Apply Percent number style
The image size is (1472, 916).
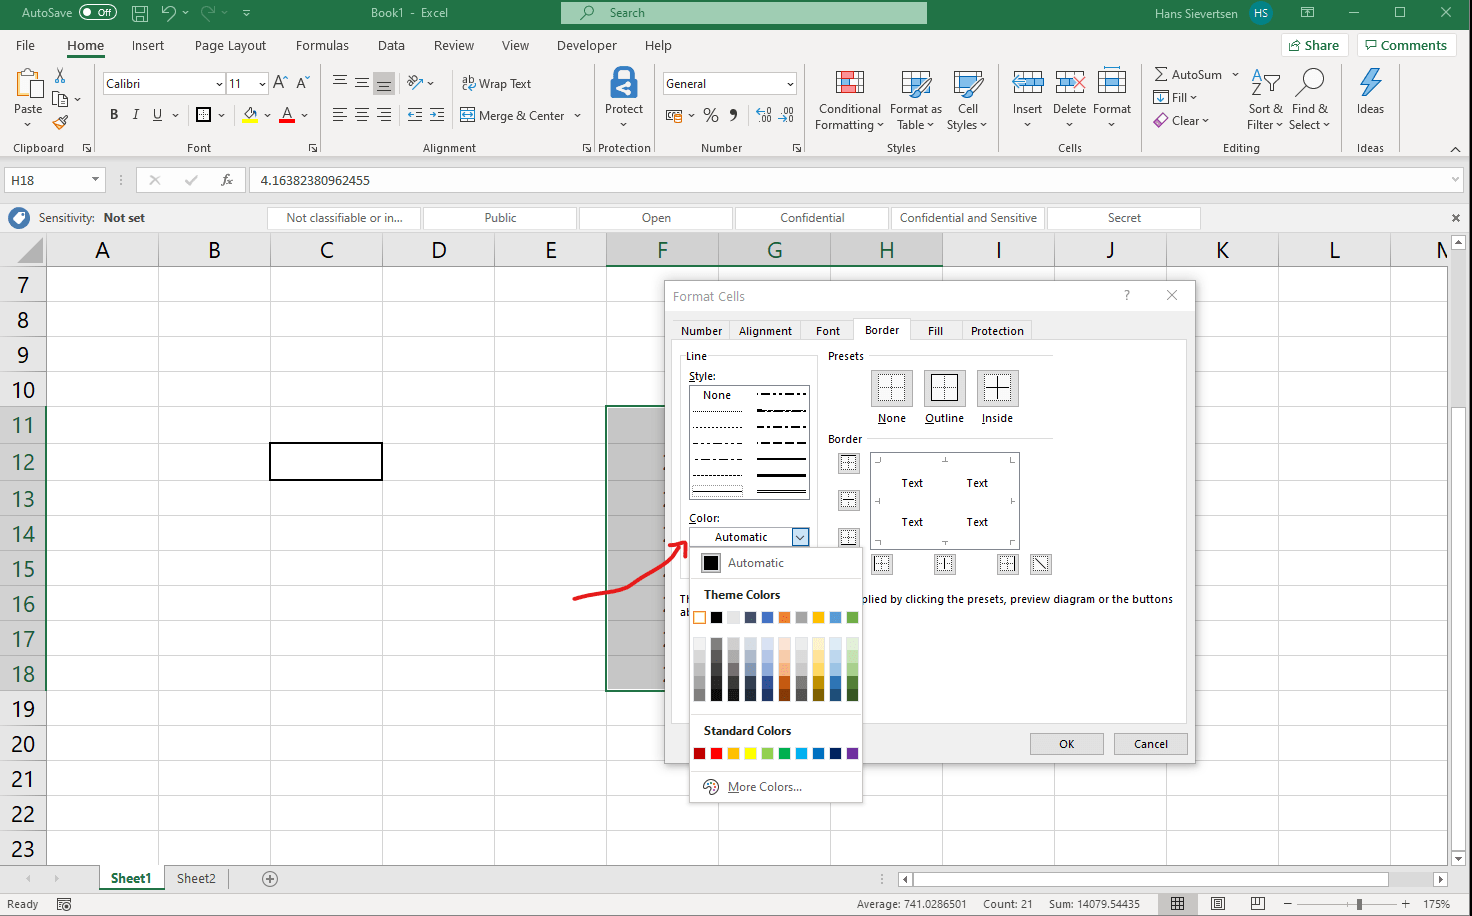(711, 115)
